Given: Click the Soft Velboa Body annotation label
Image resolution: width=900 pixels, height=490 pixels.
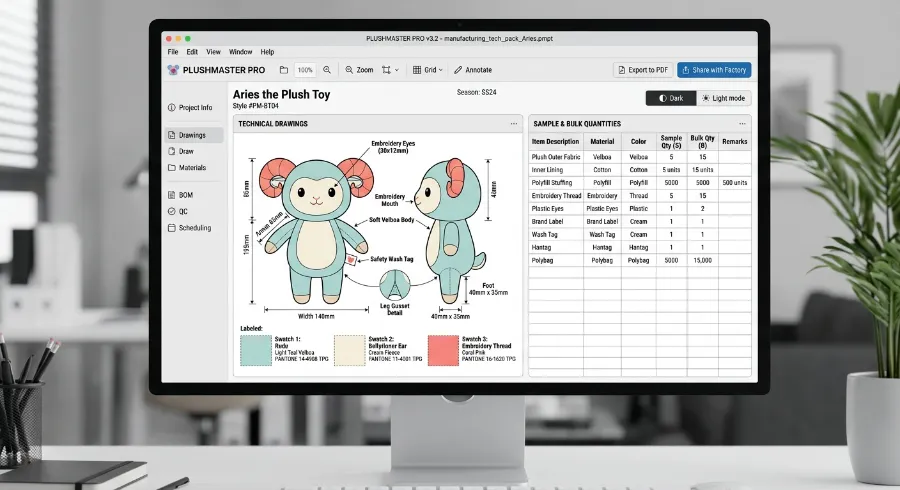Looking at the screenshot, I should (x=391, y=220).
